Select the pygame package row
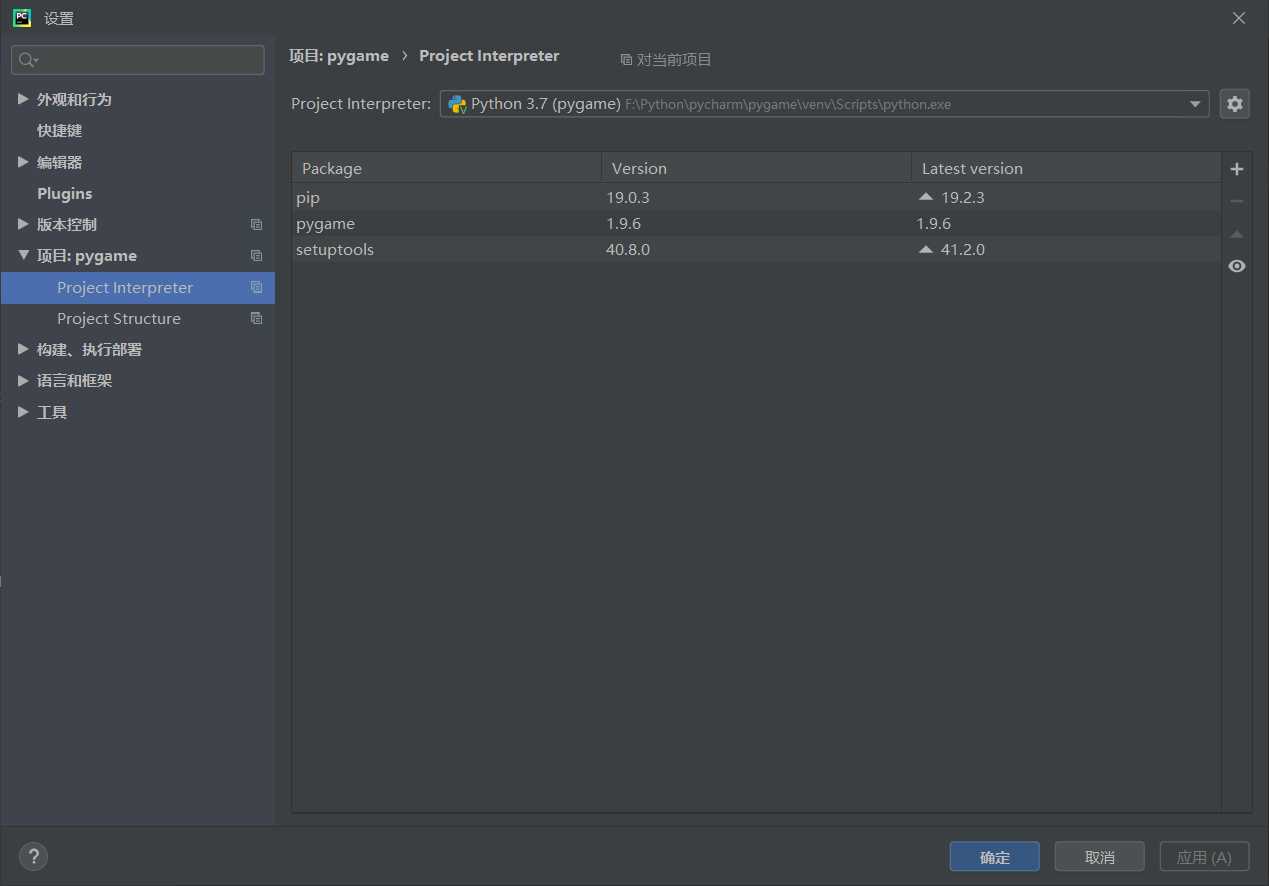The height and width of the screenshot is (886, 1269). 756,223
